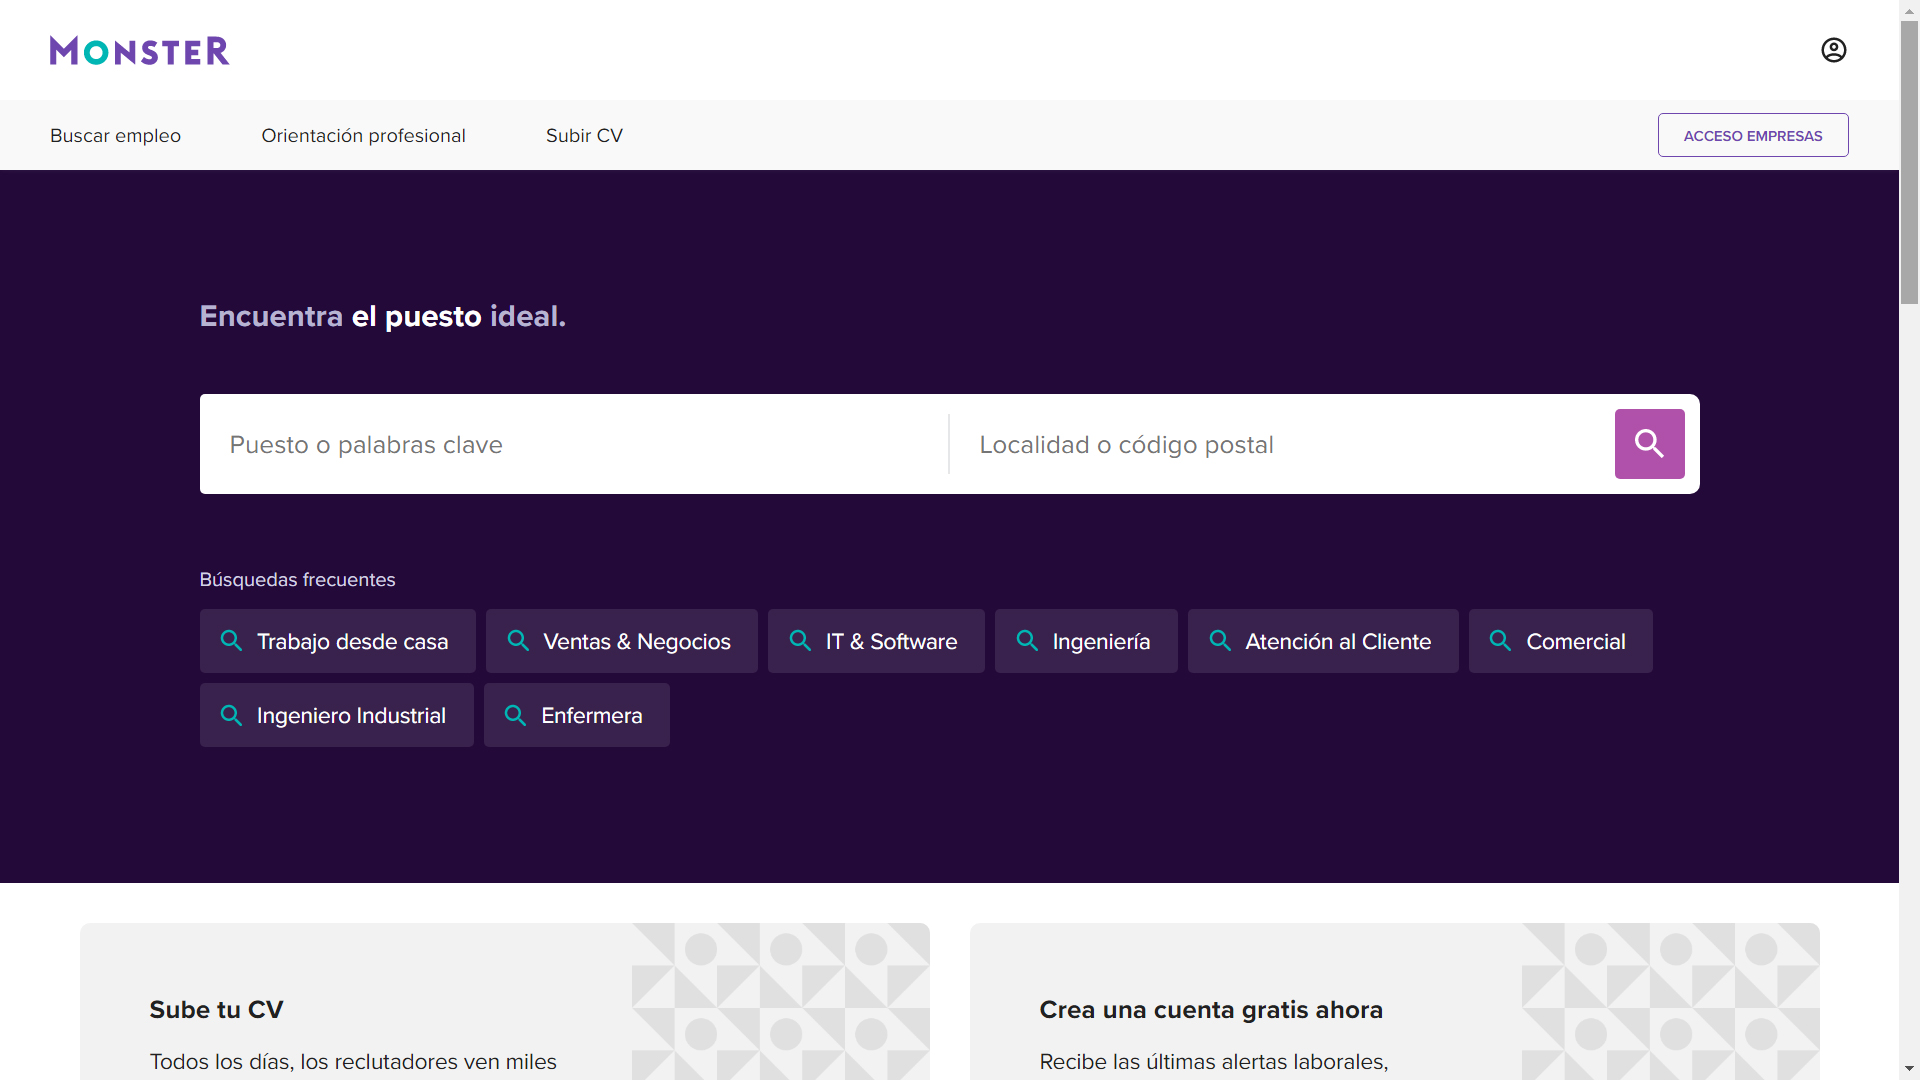This screenshot has height=1080, width=1920.
Task: Click the Monster logo
Action: [x=139, y=50]
